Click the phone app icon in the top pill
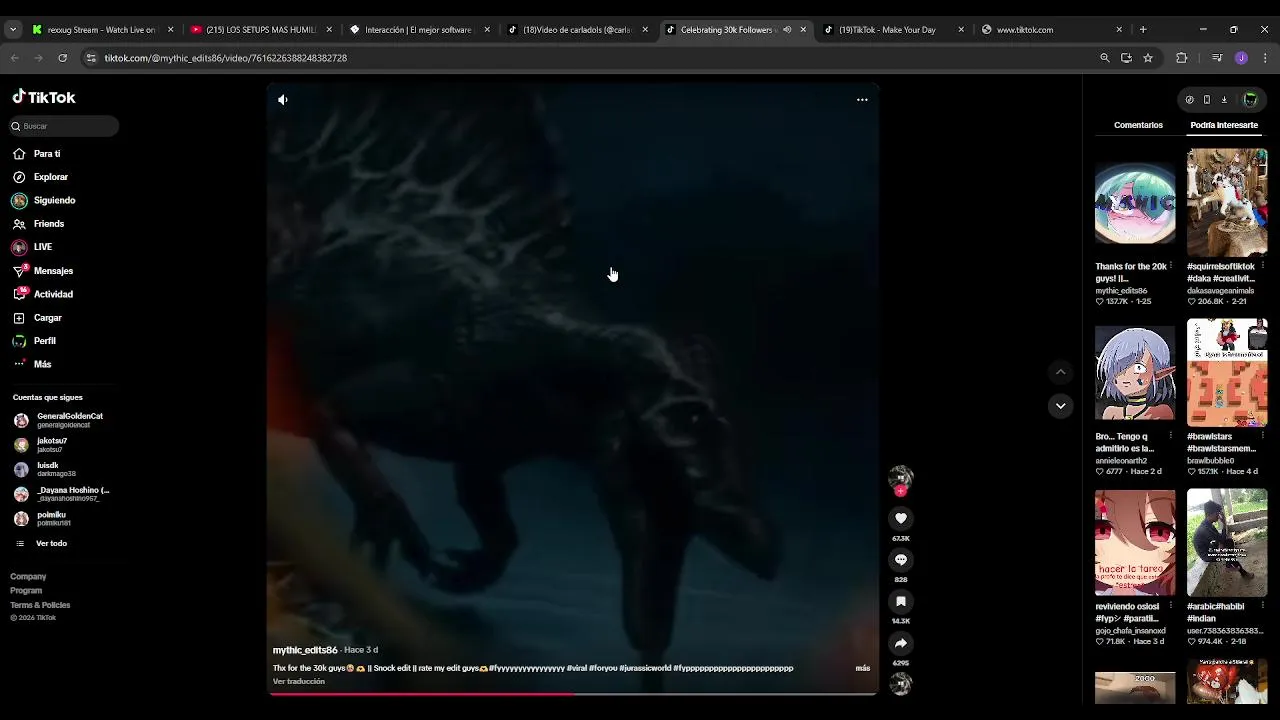Image resolution: width=1280 pixels, height=720 pixels. click(x=1207, y=100)
